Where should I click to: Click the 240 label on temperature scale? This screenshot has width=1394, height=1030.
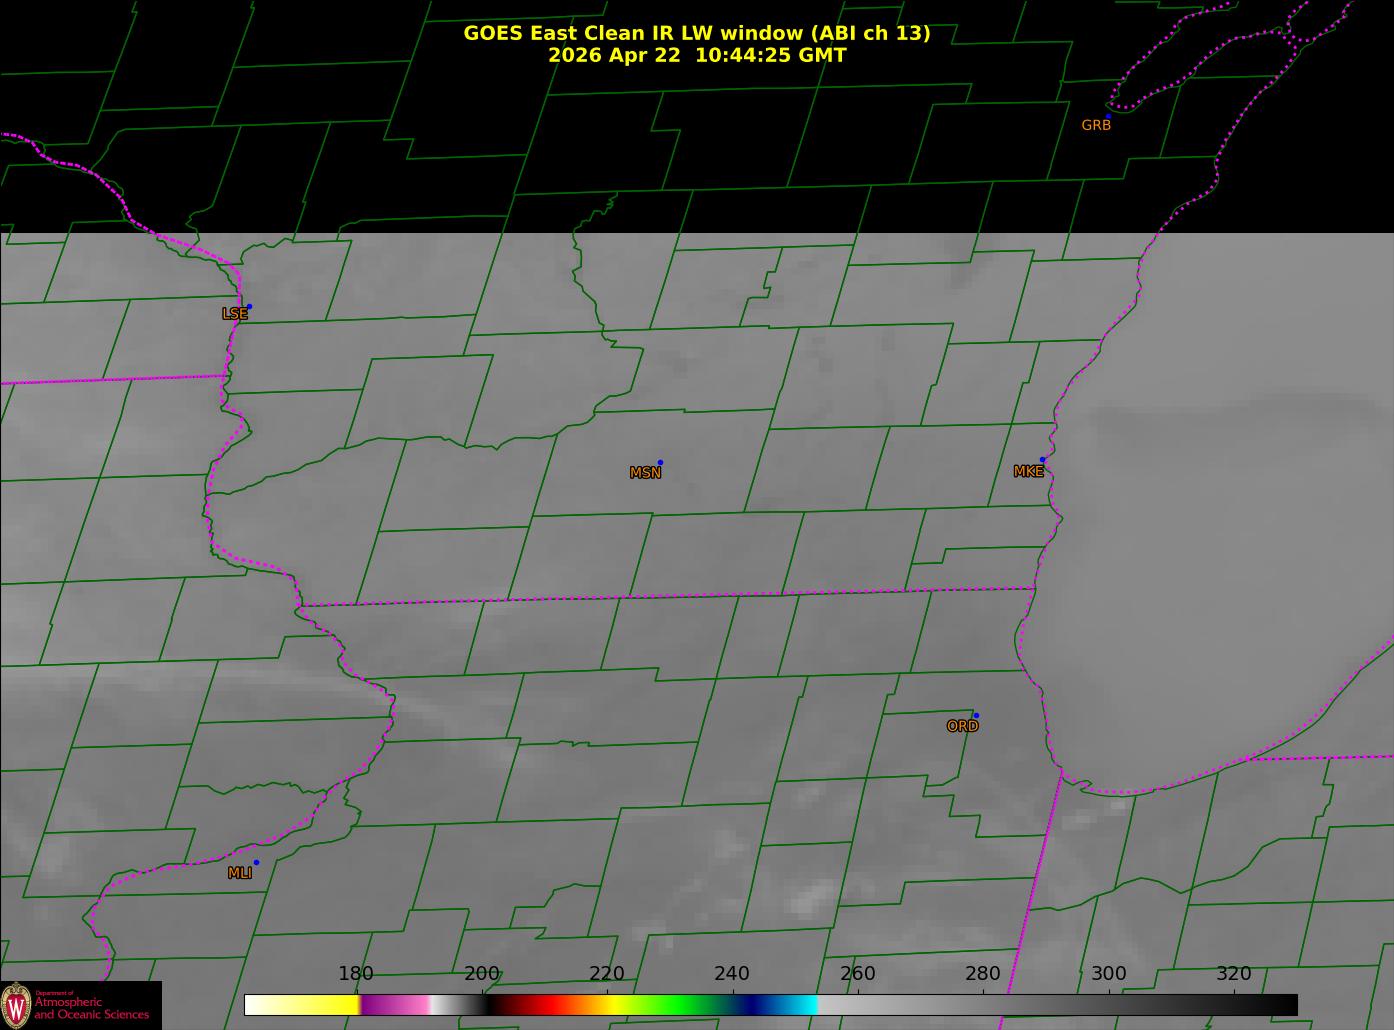(732, 973)
